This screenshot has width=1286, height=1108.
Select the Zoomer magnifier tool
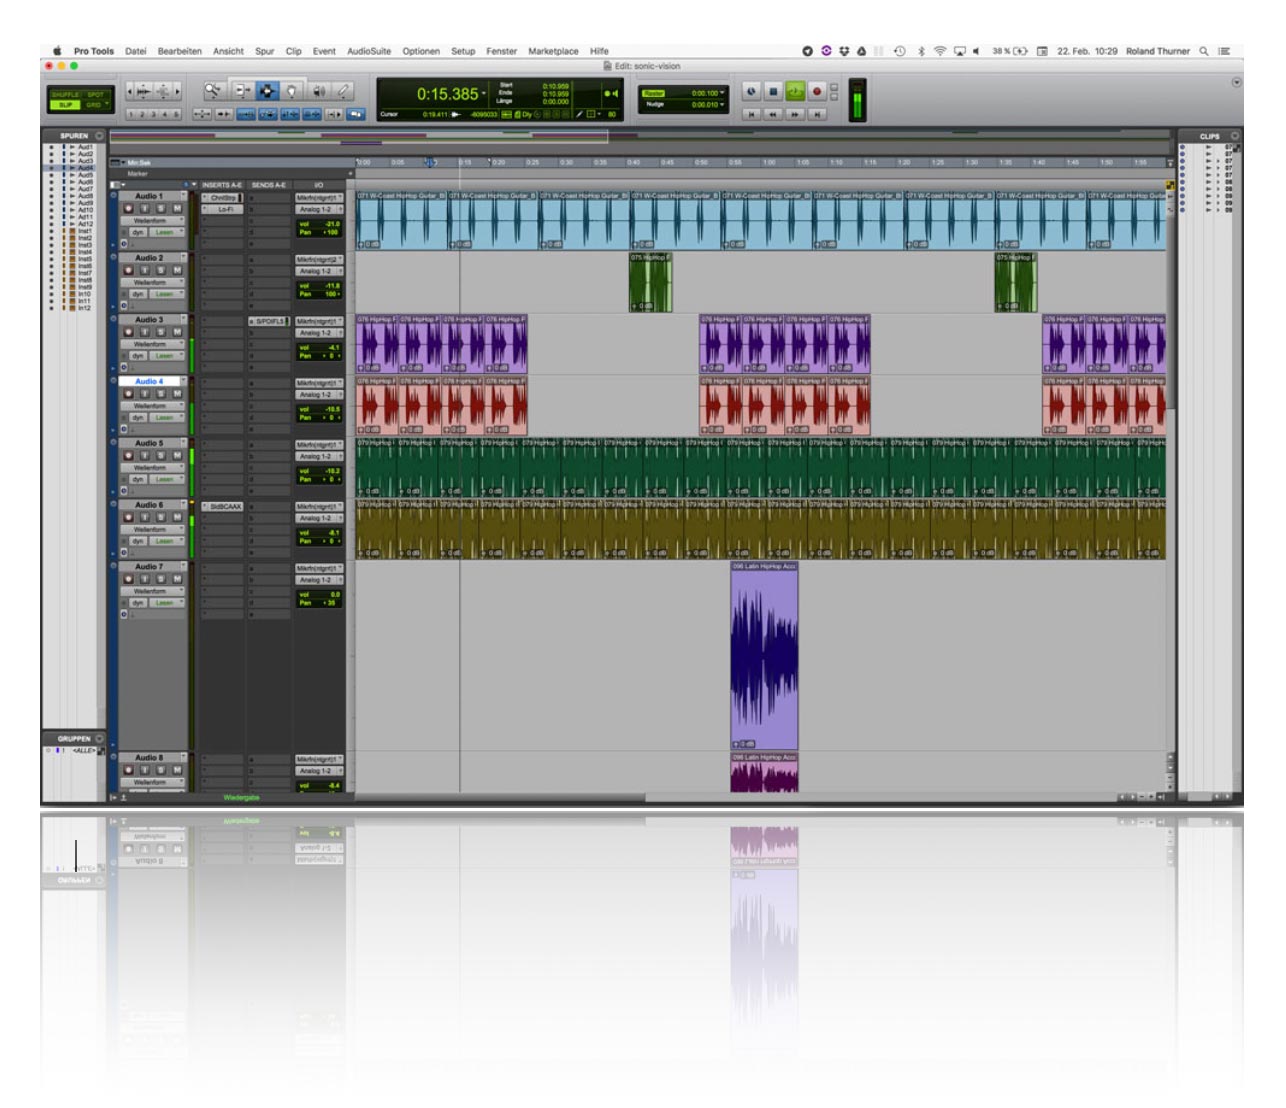(x=213, y=91)
